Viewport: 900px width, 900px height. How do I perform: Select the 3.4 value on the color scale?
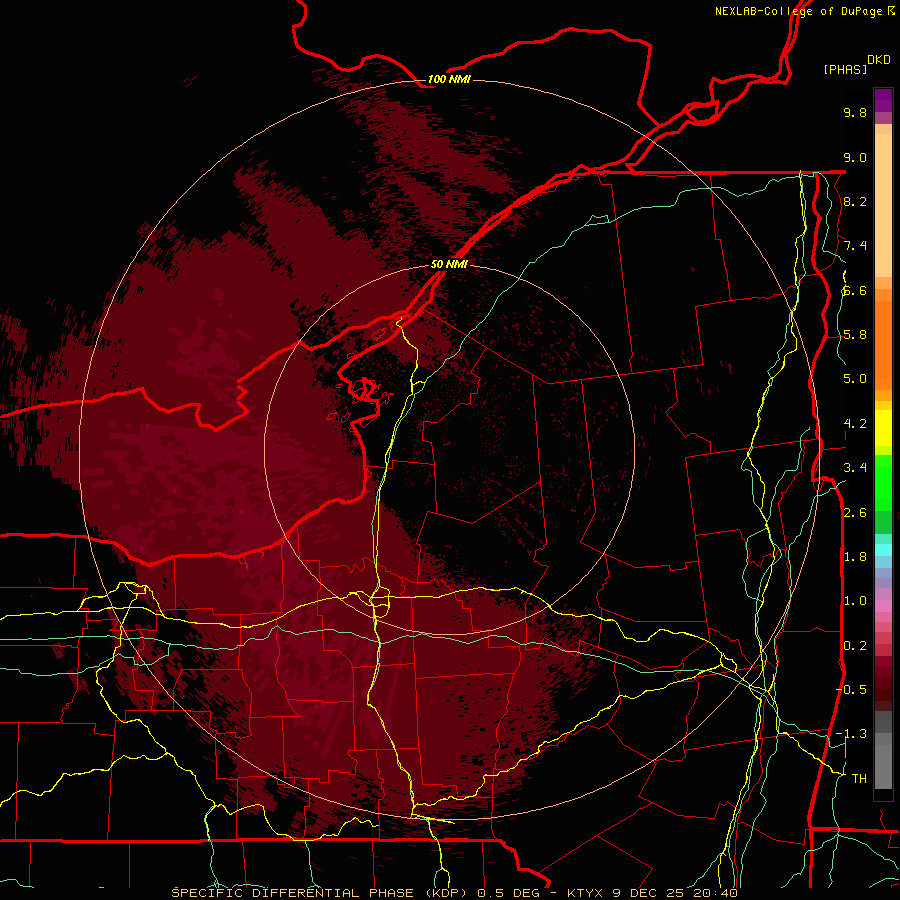[855, 468]
